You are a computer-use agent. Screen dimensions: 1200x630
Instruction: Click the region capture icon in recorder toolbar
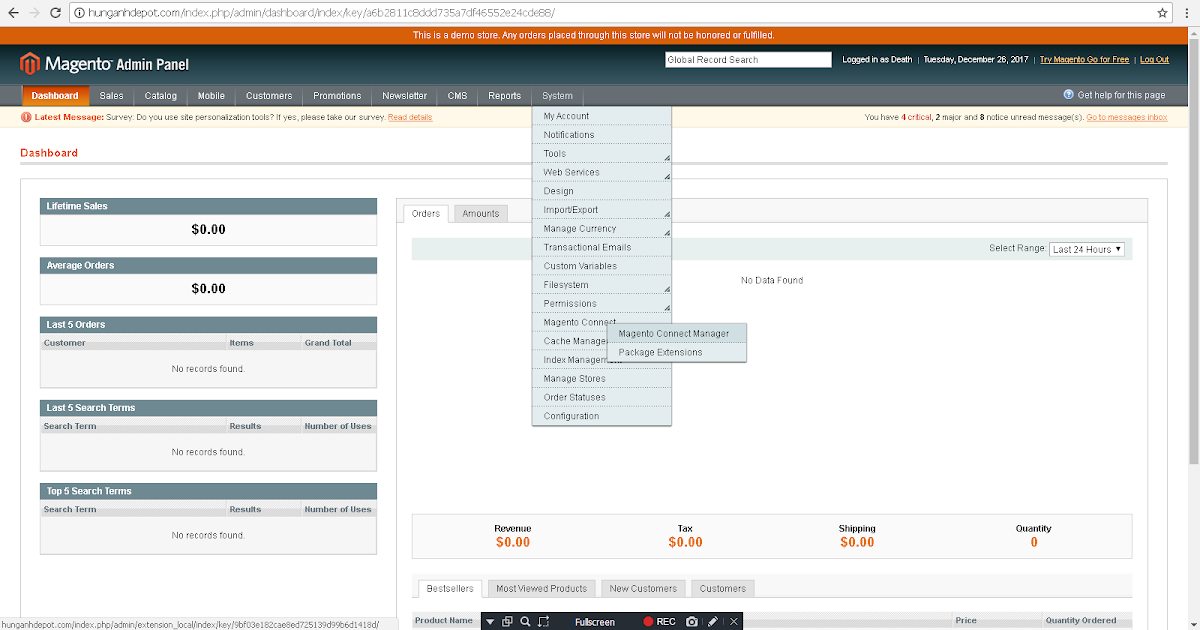point(543,621)
